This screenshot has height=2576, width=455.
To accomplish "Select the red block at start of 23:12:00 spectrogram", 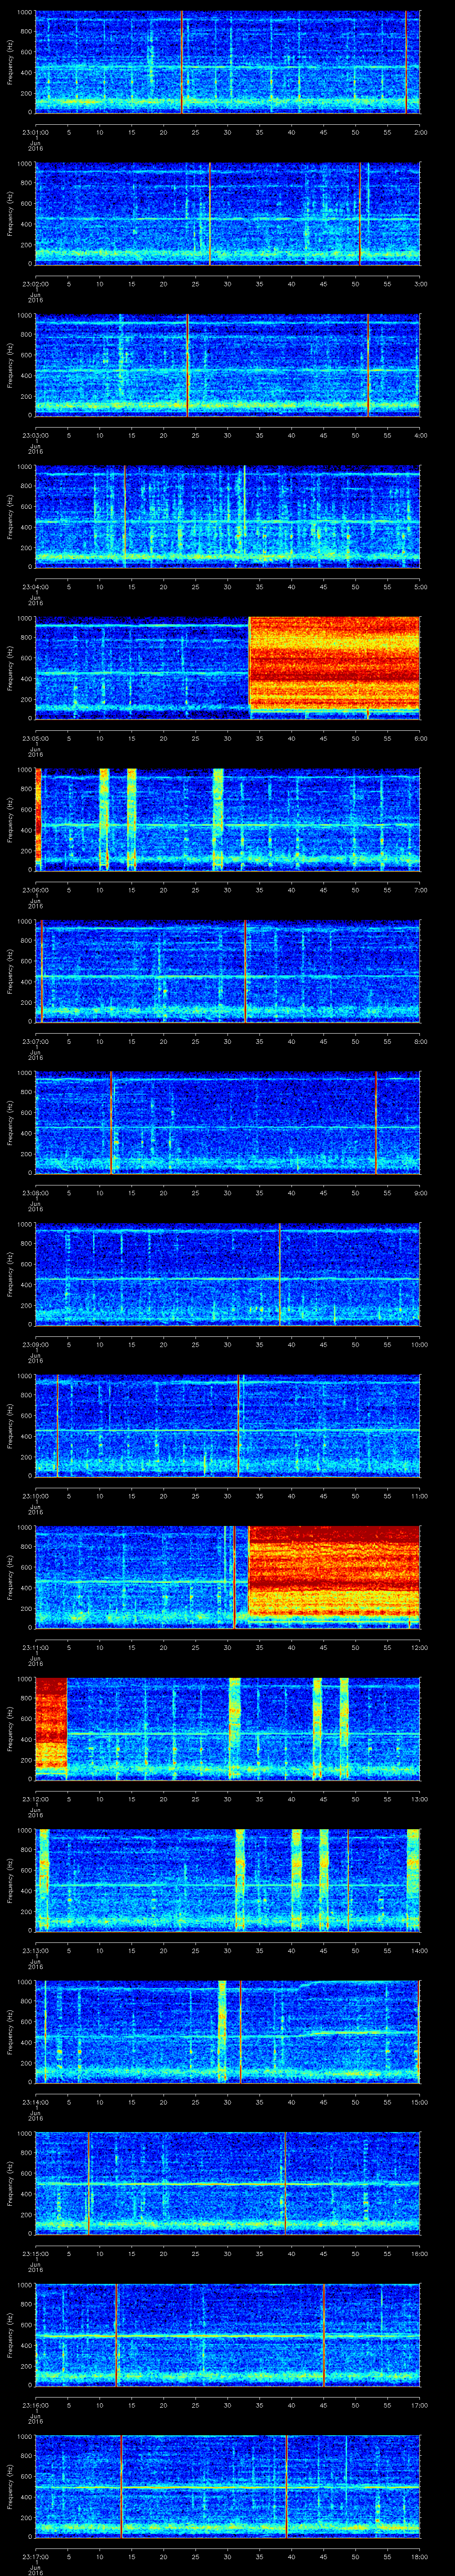I will 51,1724.
